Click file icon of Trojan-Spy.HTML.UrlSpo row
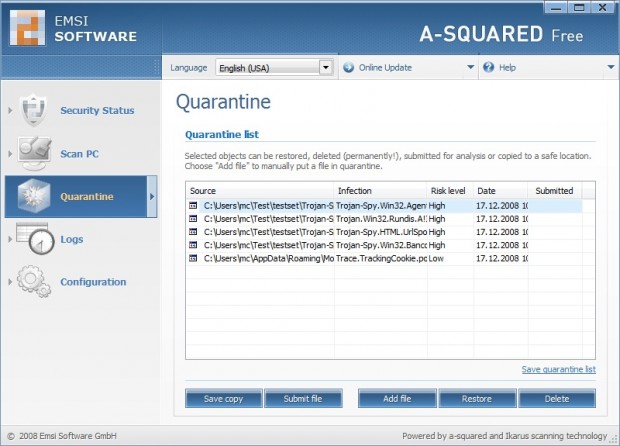Image resolution: width=620 pixels, height=446 pixels. (193, 232)
